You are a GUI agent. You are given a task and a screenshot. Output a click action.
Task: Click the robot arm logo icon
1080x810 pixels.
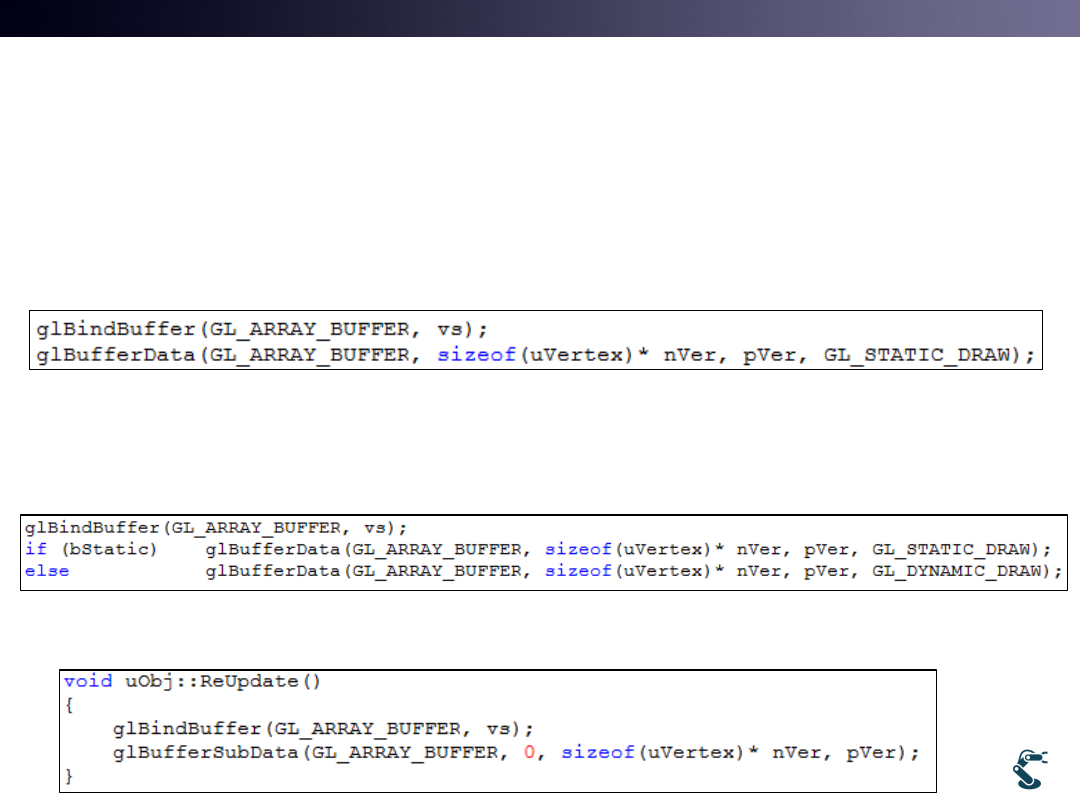[x=1028, y=768]
